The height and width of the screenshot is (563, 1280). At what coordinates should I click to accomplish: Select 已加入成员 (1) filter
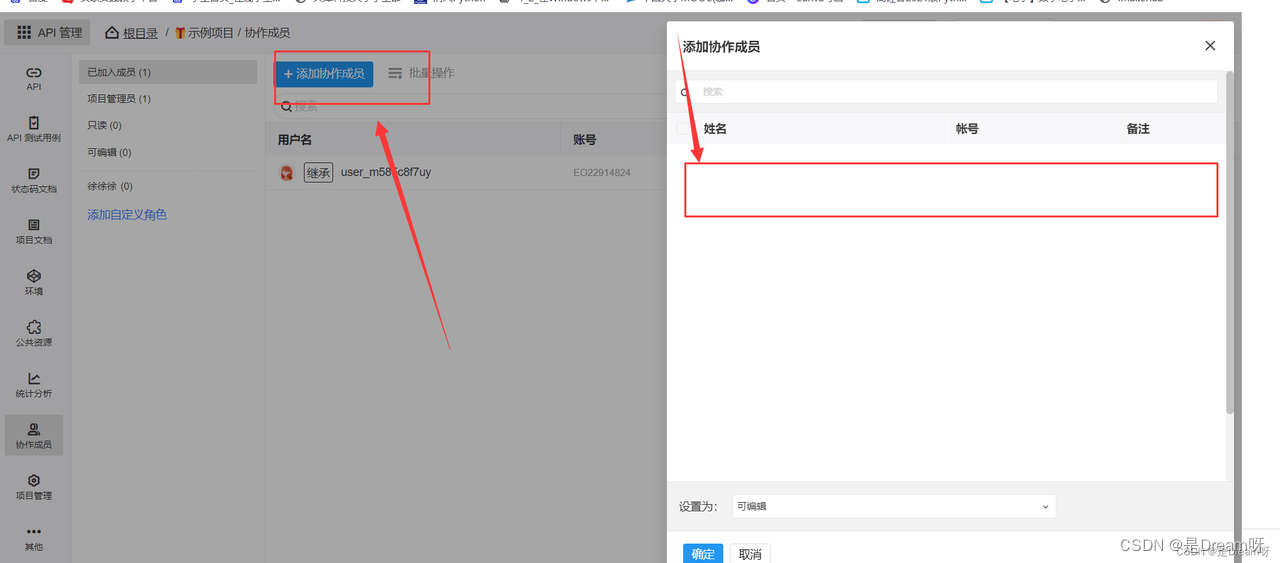pos(168,72)
